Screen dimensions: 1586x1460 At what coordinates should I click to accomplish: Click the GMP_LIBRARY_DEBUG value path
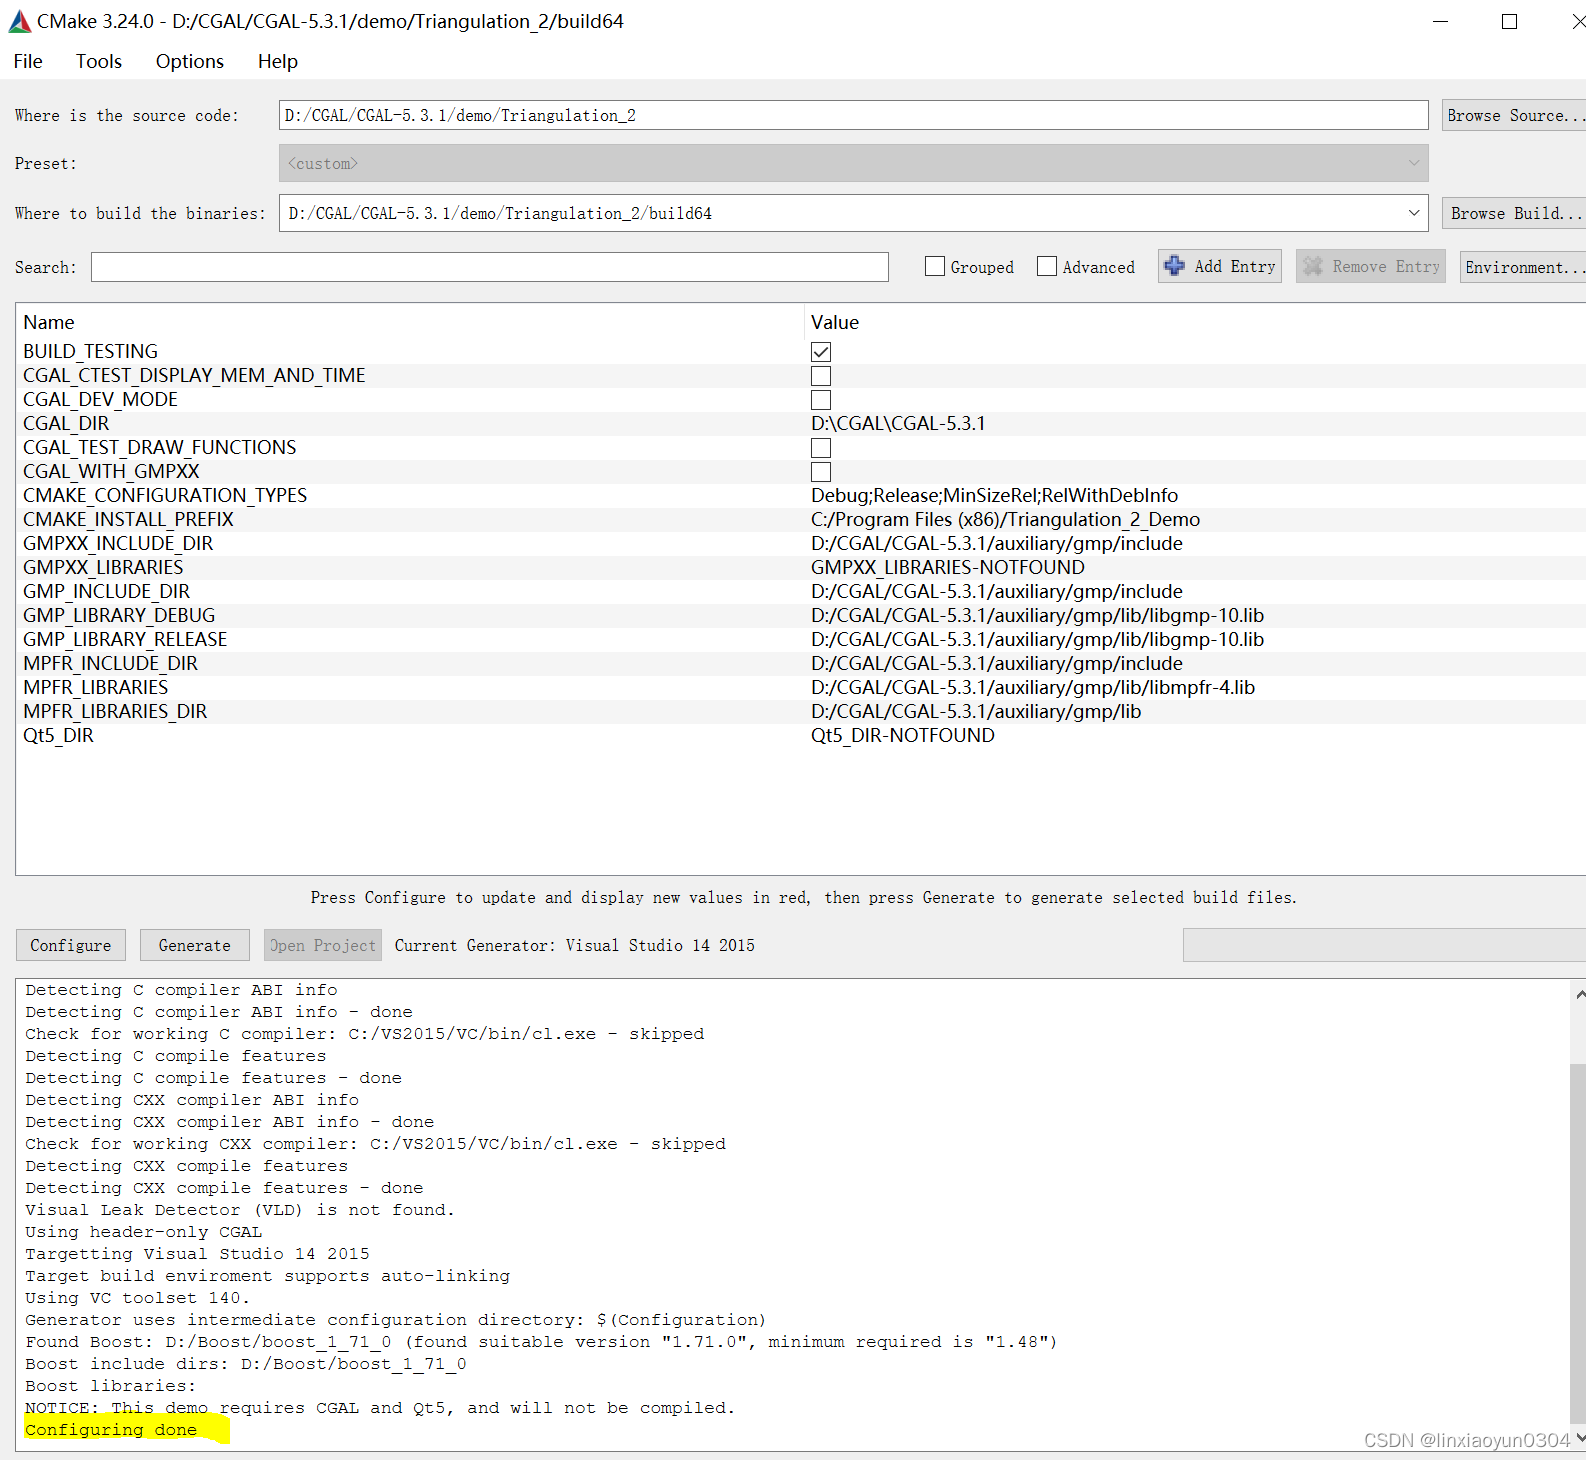tap(1037, 615)
